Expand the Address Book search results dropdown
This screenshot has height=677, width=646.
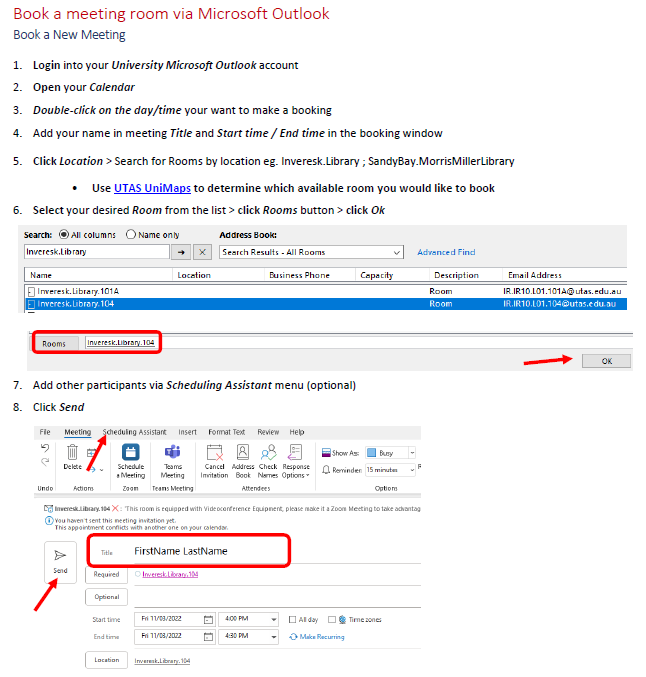[397, 253]
